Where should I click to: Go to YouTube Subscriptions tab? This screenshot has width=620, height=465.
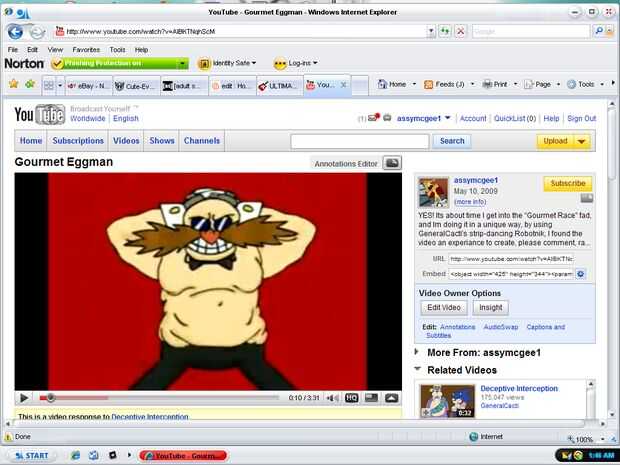coord(78,141)
